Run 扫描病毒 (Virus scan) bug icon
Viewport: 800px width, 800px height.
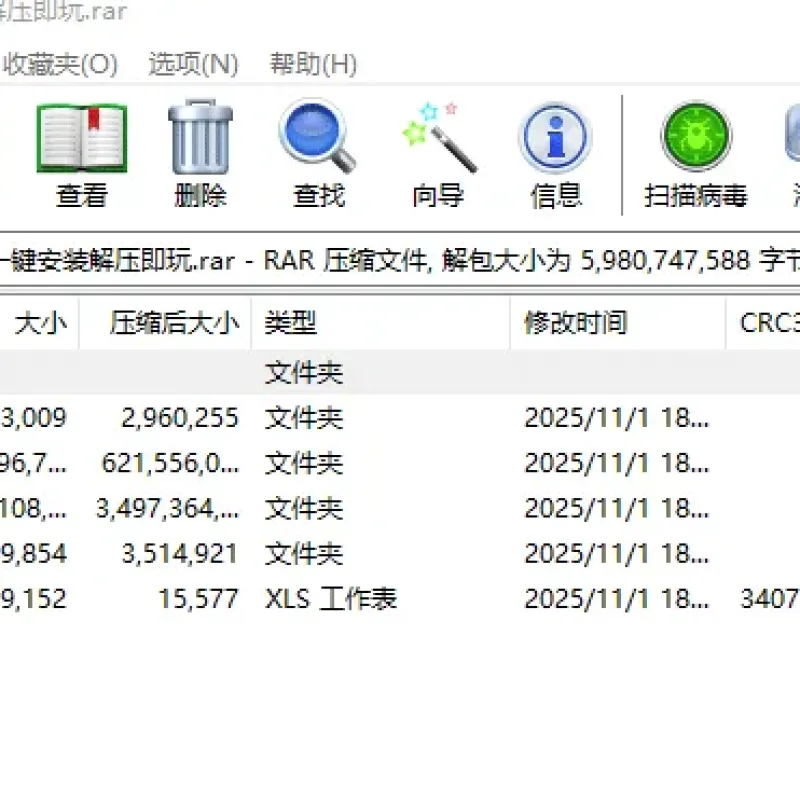(696, 136)
